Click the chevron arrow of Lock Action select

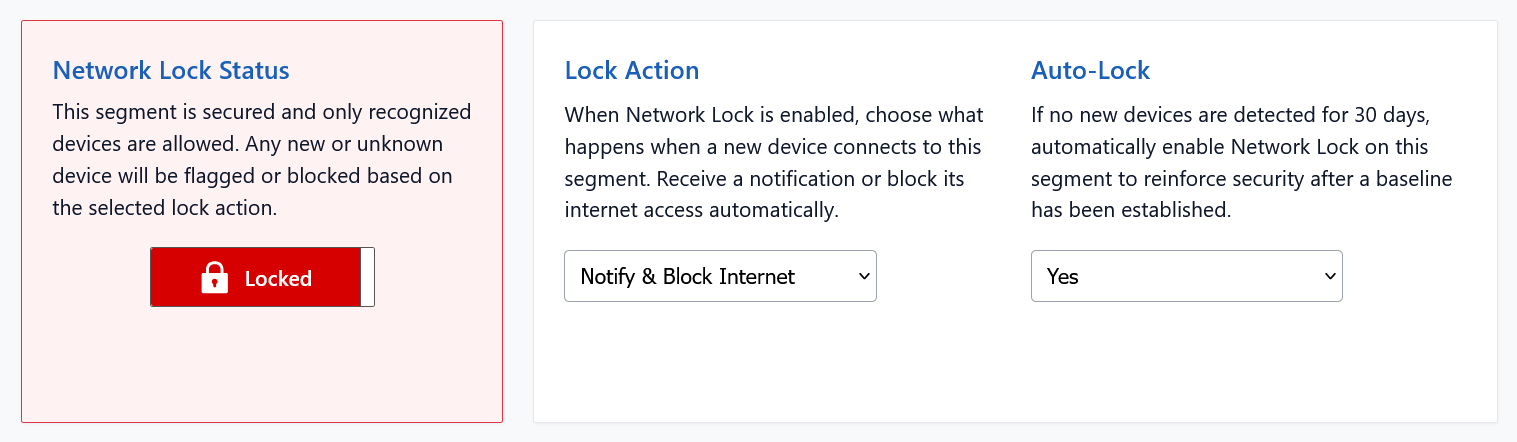click(x=863, y=277)
